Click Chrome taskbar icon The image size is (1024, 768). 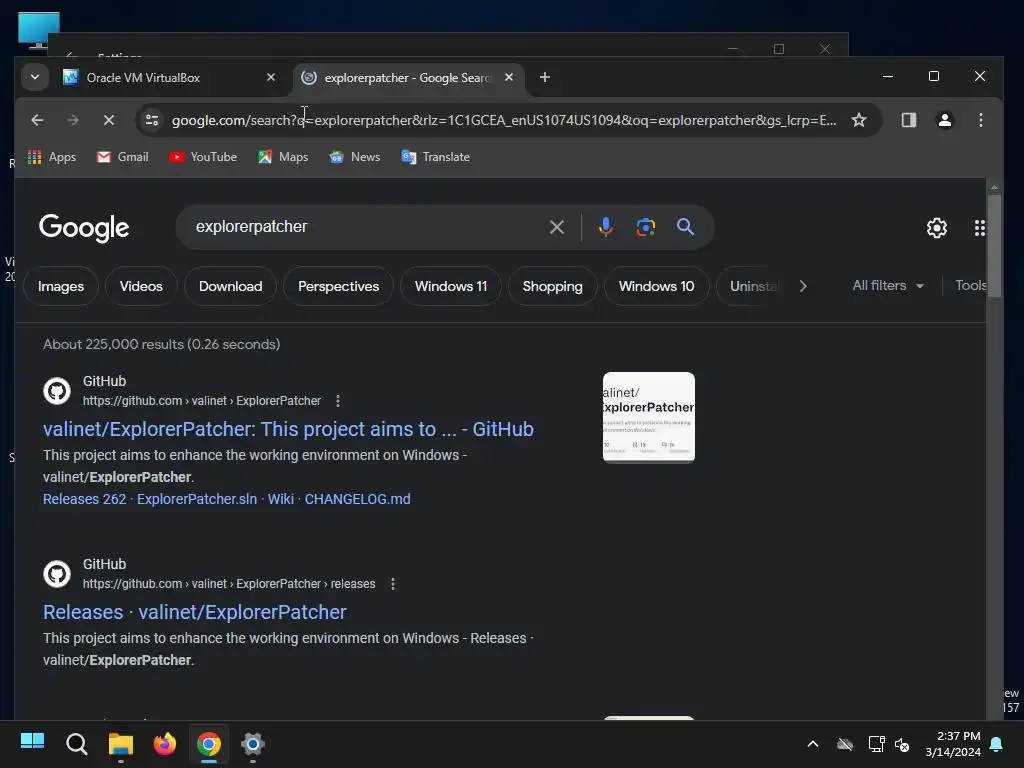(x=209, y=743)
